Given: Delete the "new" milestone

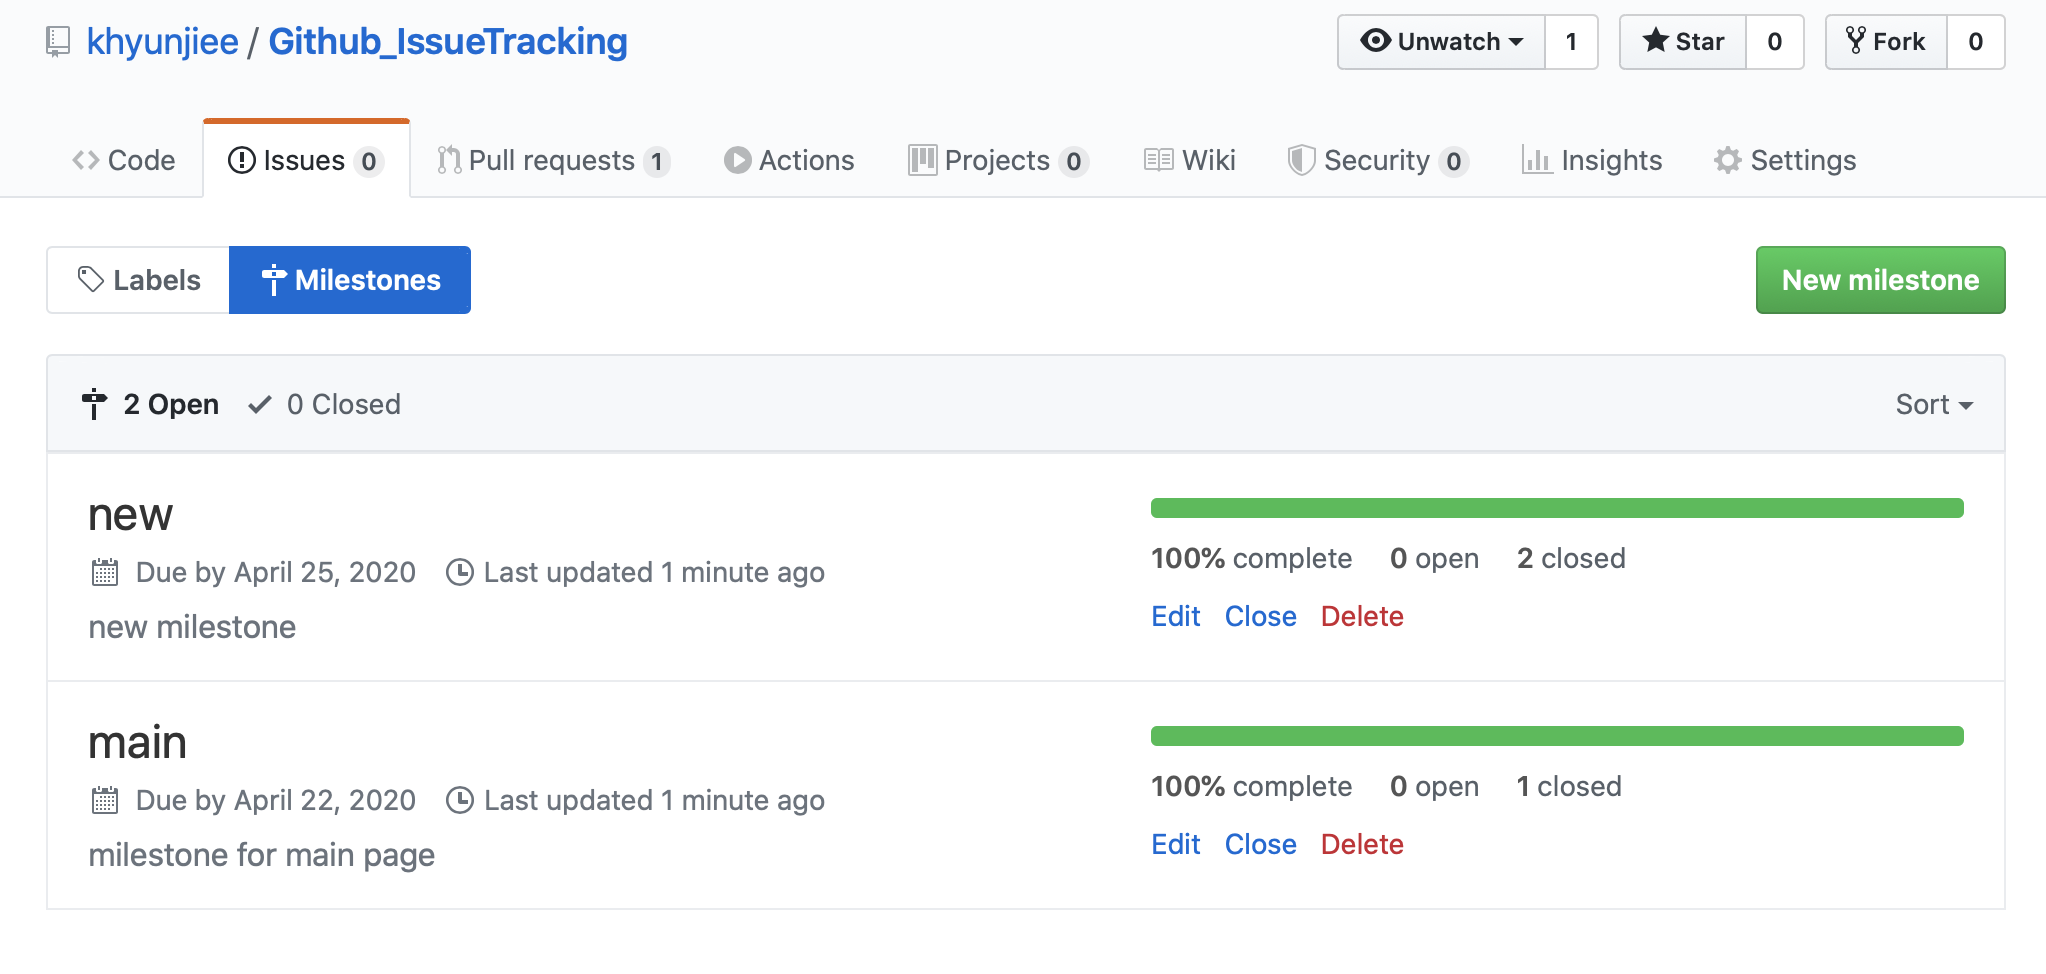Looking at the screenshot, I should click(x=1361, y=616).
